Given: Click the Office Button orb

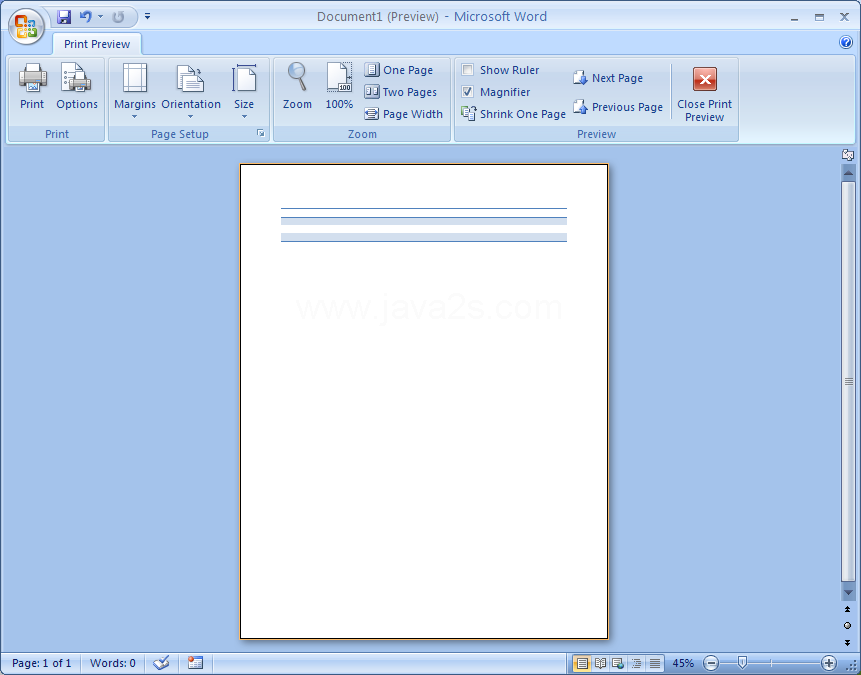Looking at the screenshot, I should click(x=26, y=26).
